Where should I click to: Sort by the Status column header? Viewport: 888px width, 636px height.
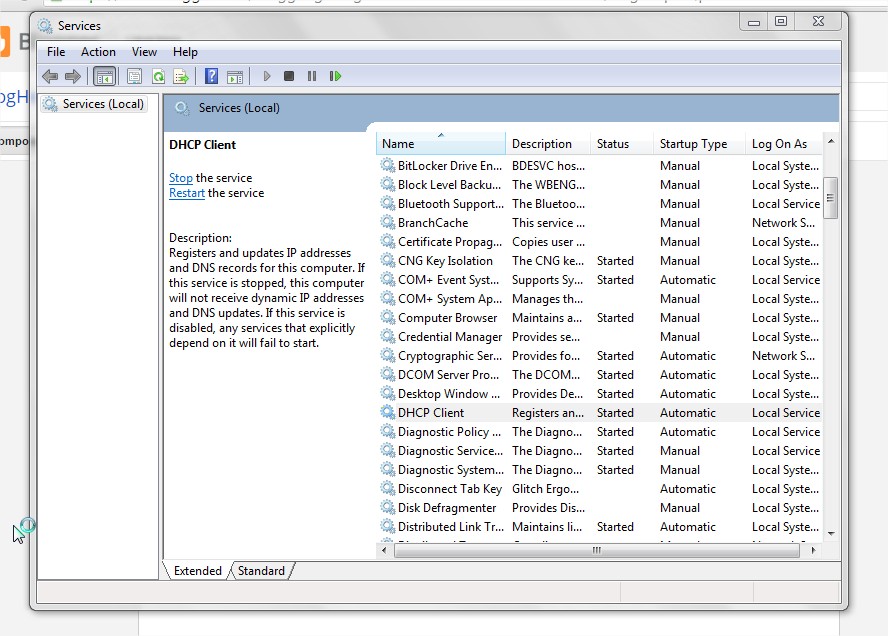click(622, 143)
